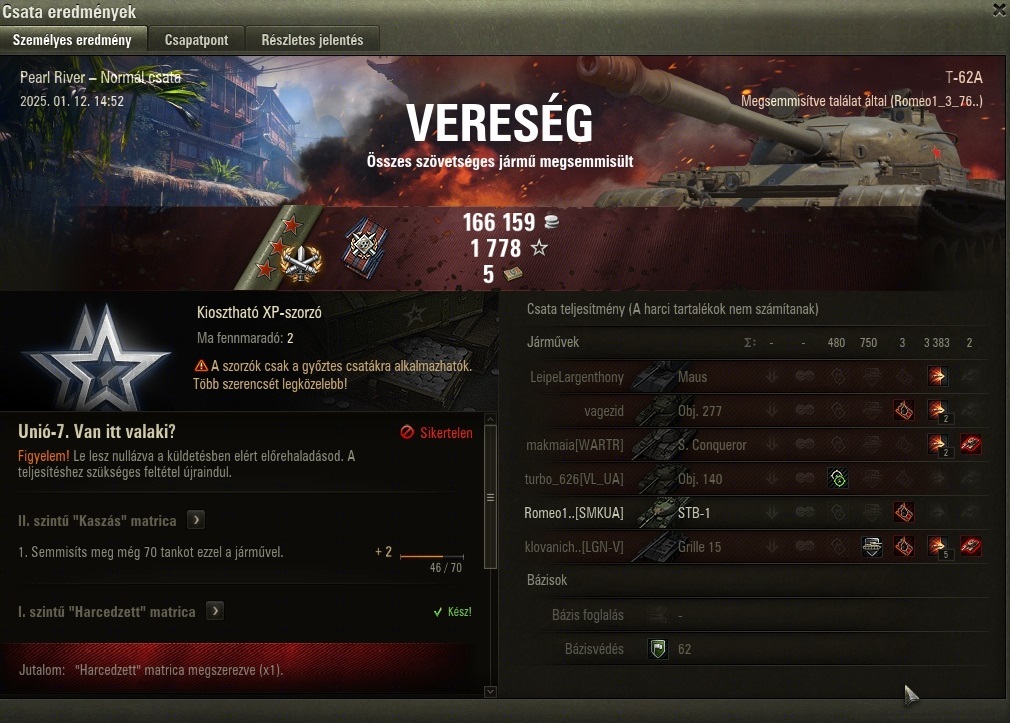Viewport: 1010px width, 723px height.
Task: Click the scroll up arrow in mission panel
Action: (x=490, y=419)
